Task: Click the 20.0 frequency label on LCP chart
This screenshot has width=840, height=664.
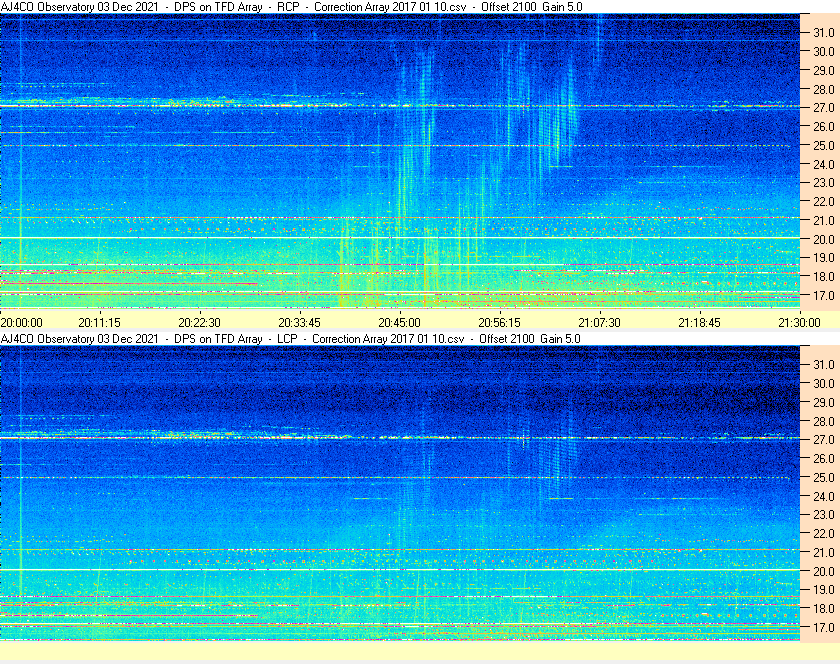Action: pyautogui.click(x=824, y=571)
